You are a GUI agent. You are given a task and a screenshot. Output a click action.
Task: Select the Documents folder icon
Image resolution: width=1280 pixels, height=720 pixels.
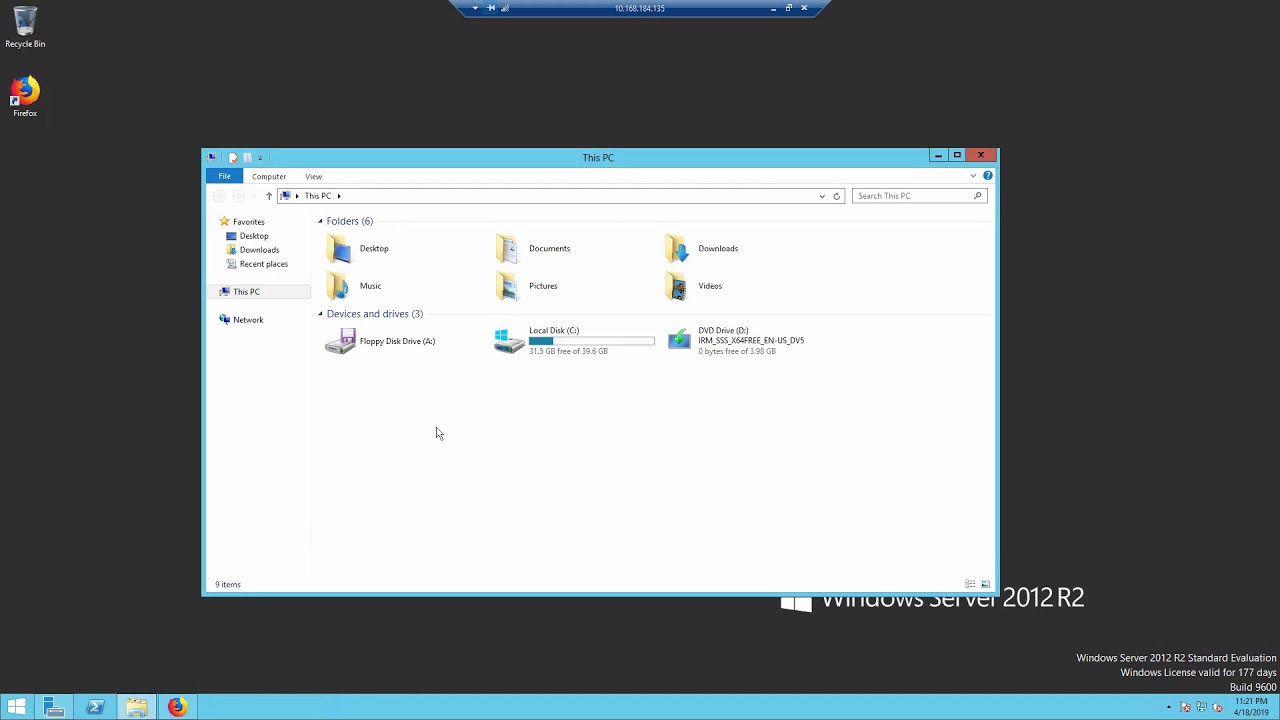pyautogui.click(x=509, y=249)
